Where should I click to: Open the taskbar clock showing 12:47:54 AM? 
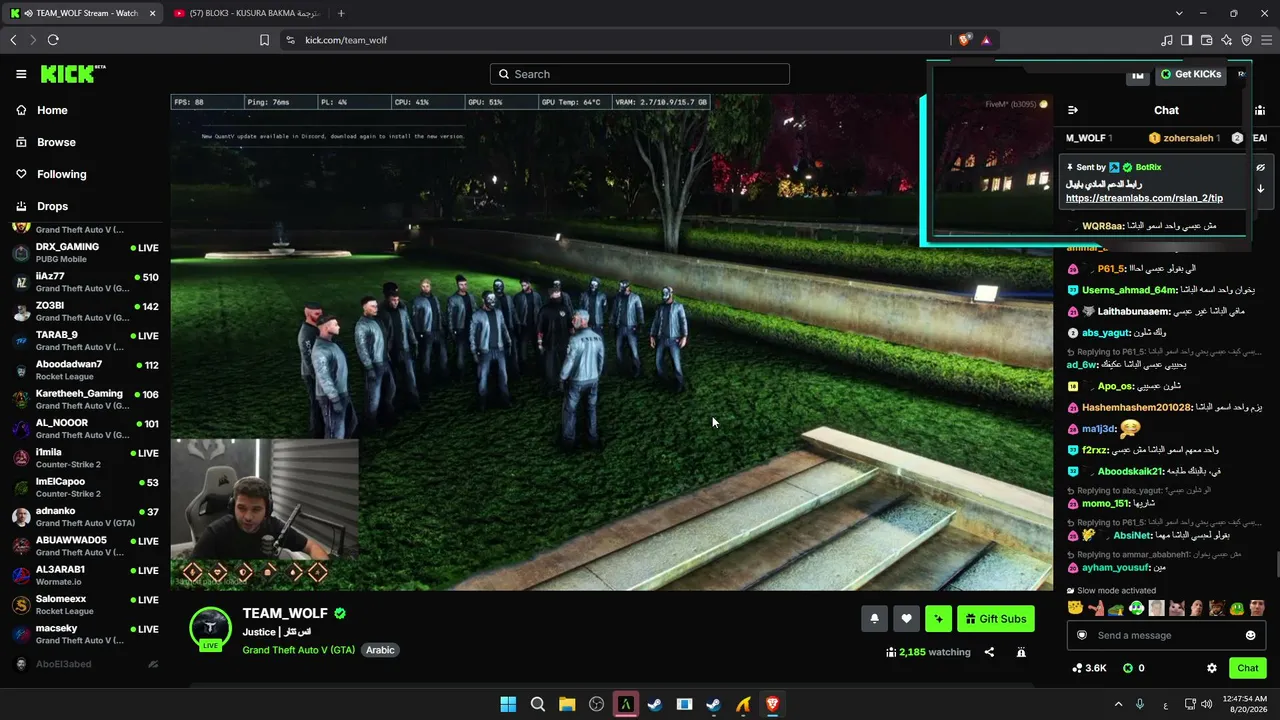(x=1245, y=704)
